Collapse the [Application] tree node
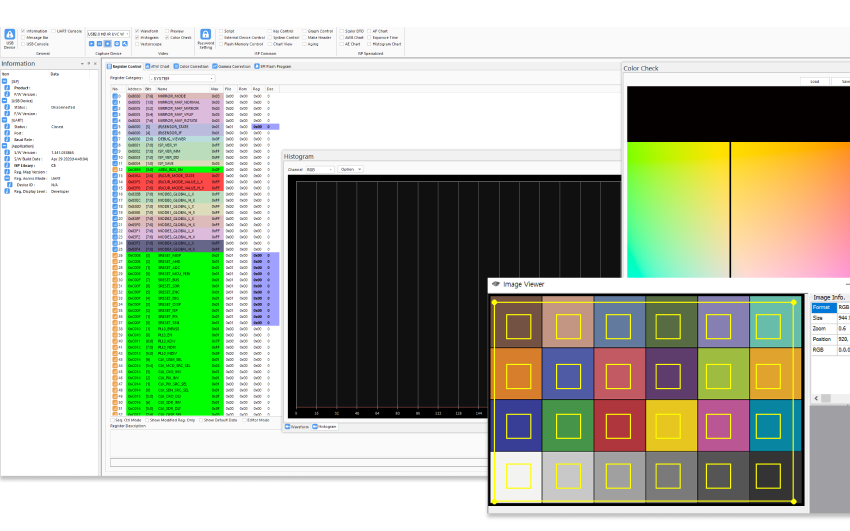Viewport: 850px width, 531px height. [4, 146]
